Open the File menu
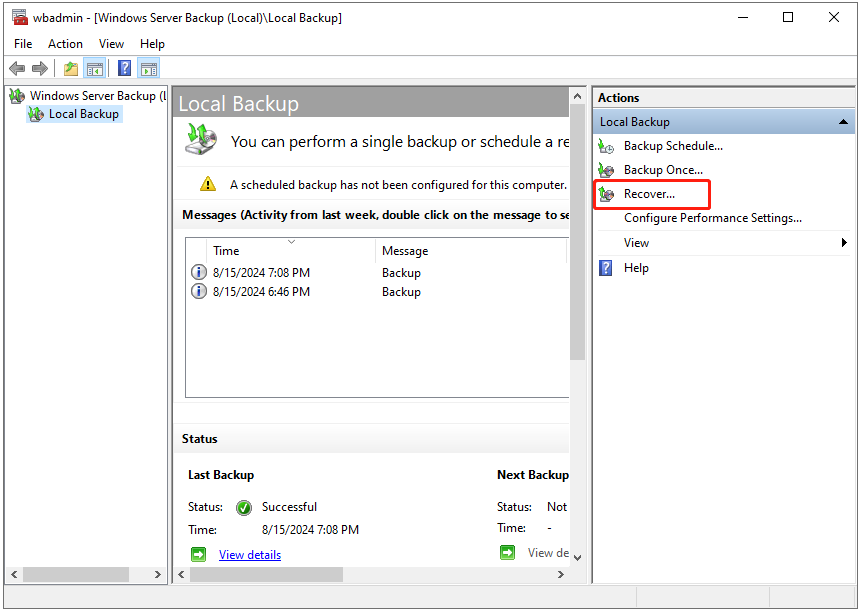The width and height of the screenshot is (862, 612). tap(23, 44)
